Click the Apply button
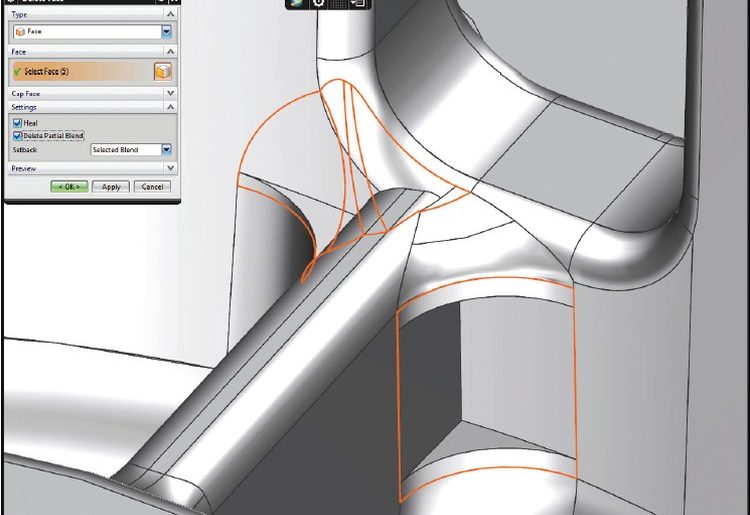 [x=111, y=187]
